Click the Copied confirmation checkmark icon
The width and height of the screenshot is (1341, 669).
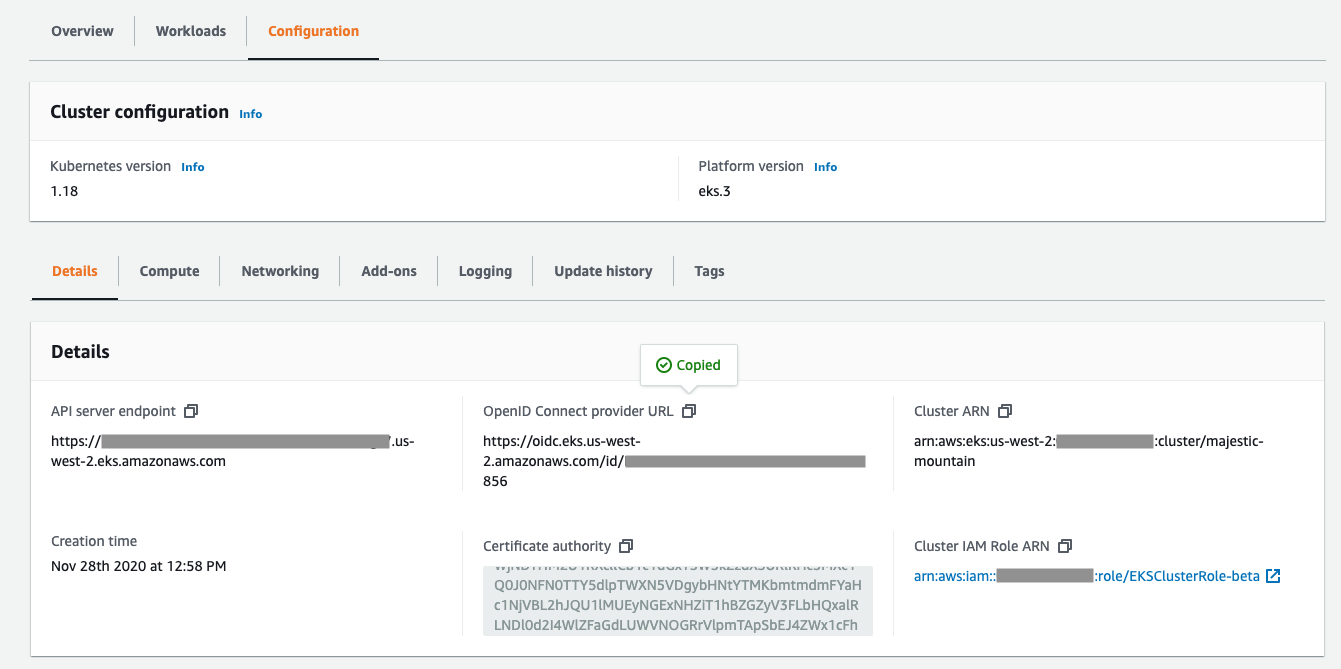click(x=663, y=364)
